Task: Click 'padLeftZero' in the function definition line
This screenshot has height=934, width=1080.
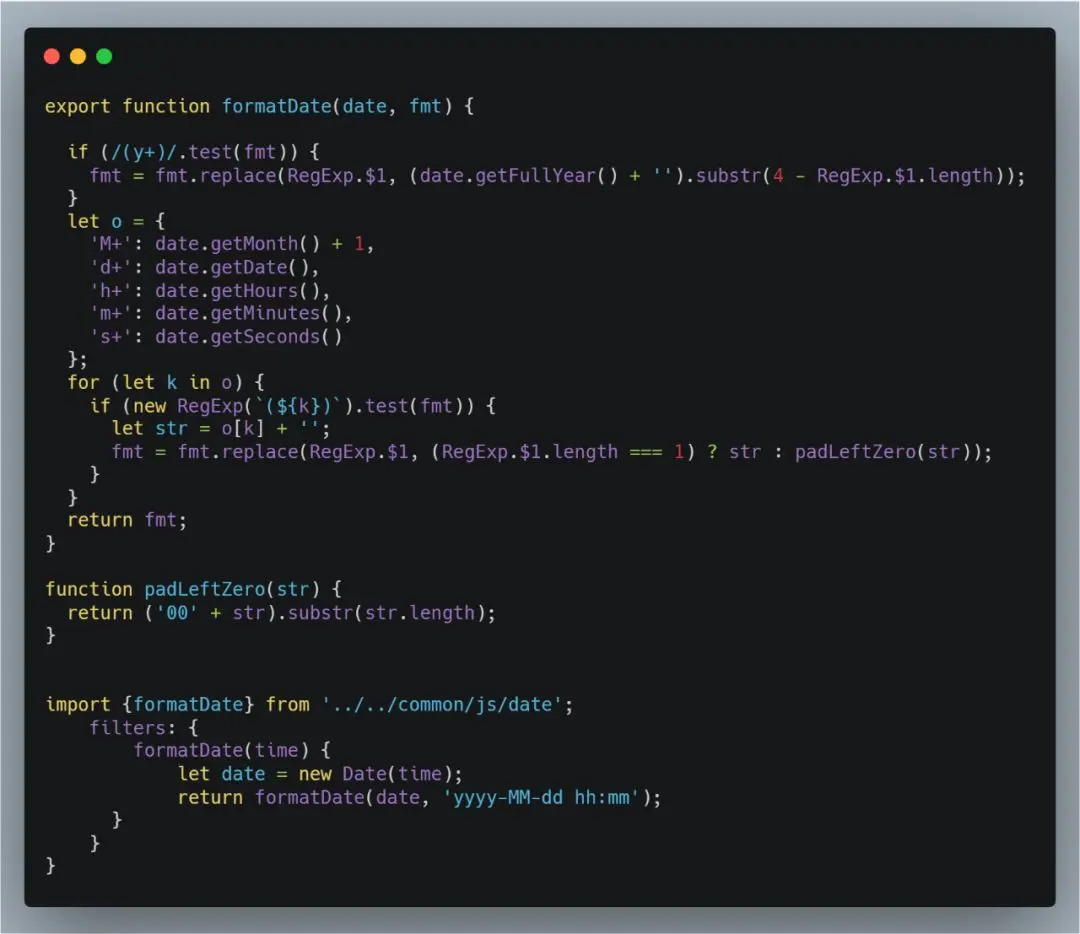Action: tap(205, 590)
